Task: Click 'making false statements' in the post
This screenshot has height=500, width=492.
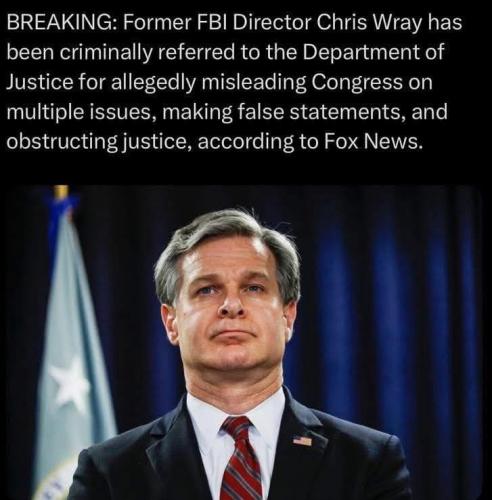Action: 282,112
